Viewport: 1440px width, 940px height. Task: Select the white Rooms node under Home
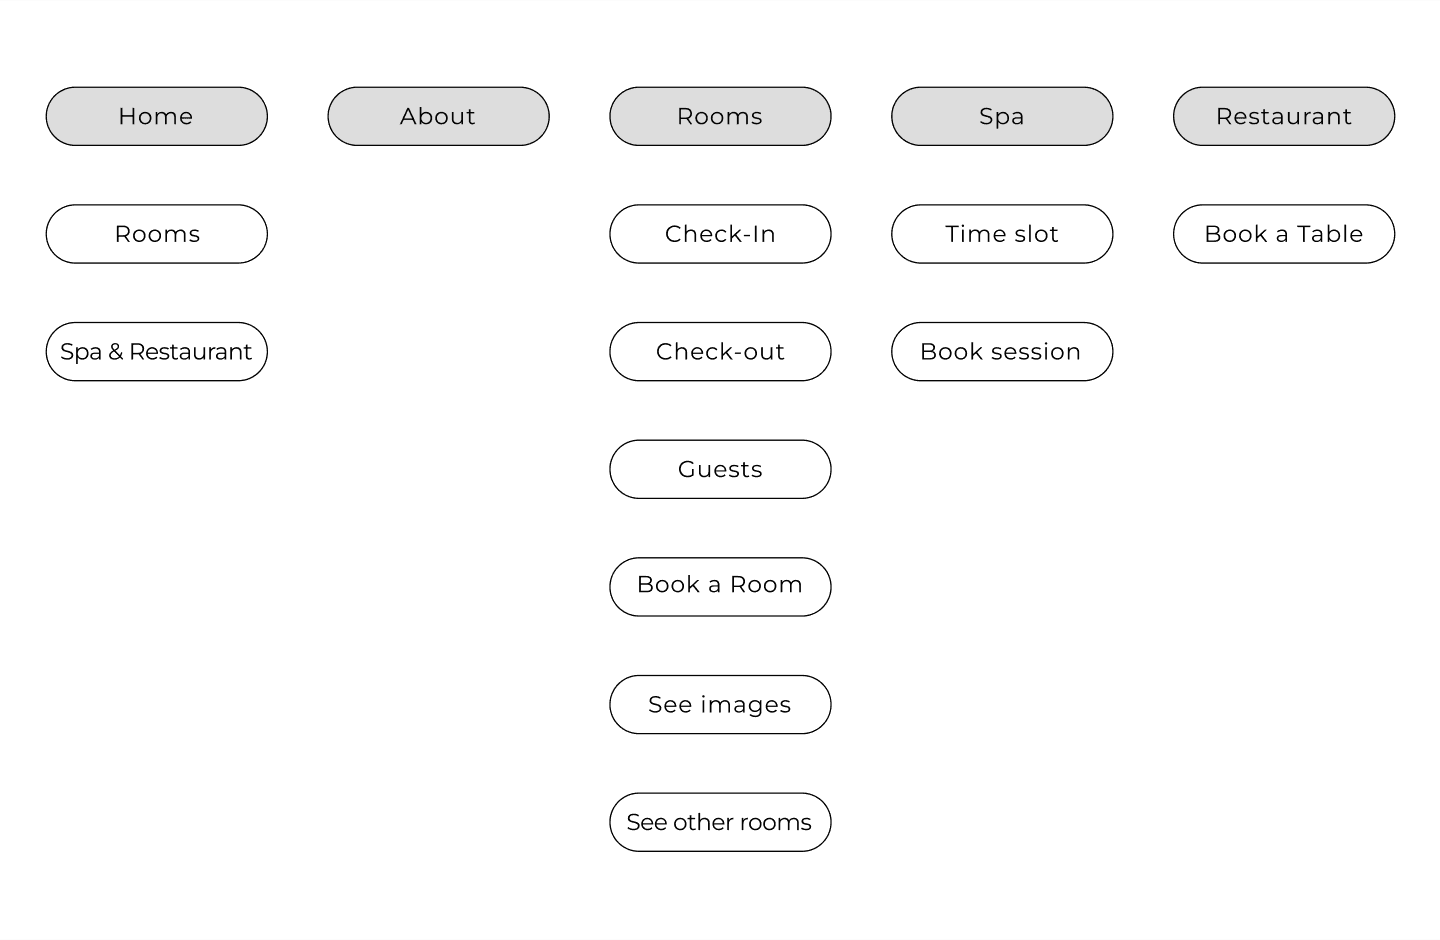(157, 234)
